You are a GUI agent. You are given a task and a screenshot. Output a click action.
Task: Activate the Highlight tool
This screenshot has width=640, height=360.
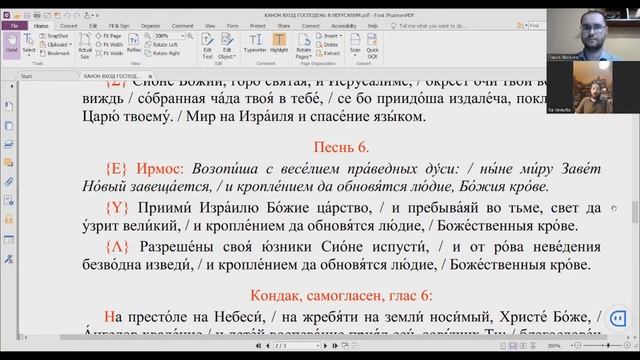click(279, 43)
